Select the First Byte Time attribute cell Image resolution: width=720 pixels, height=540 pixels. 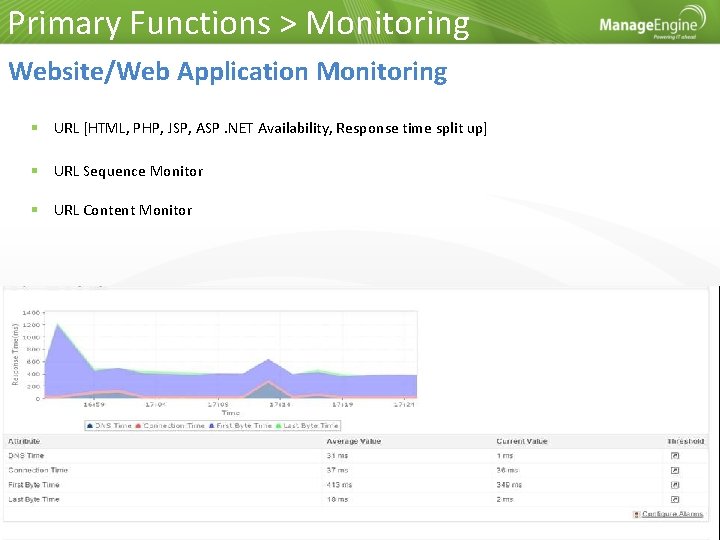[x=34, y=485]
